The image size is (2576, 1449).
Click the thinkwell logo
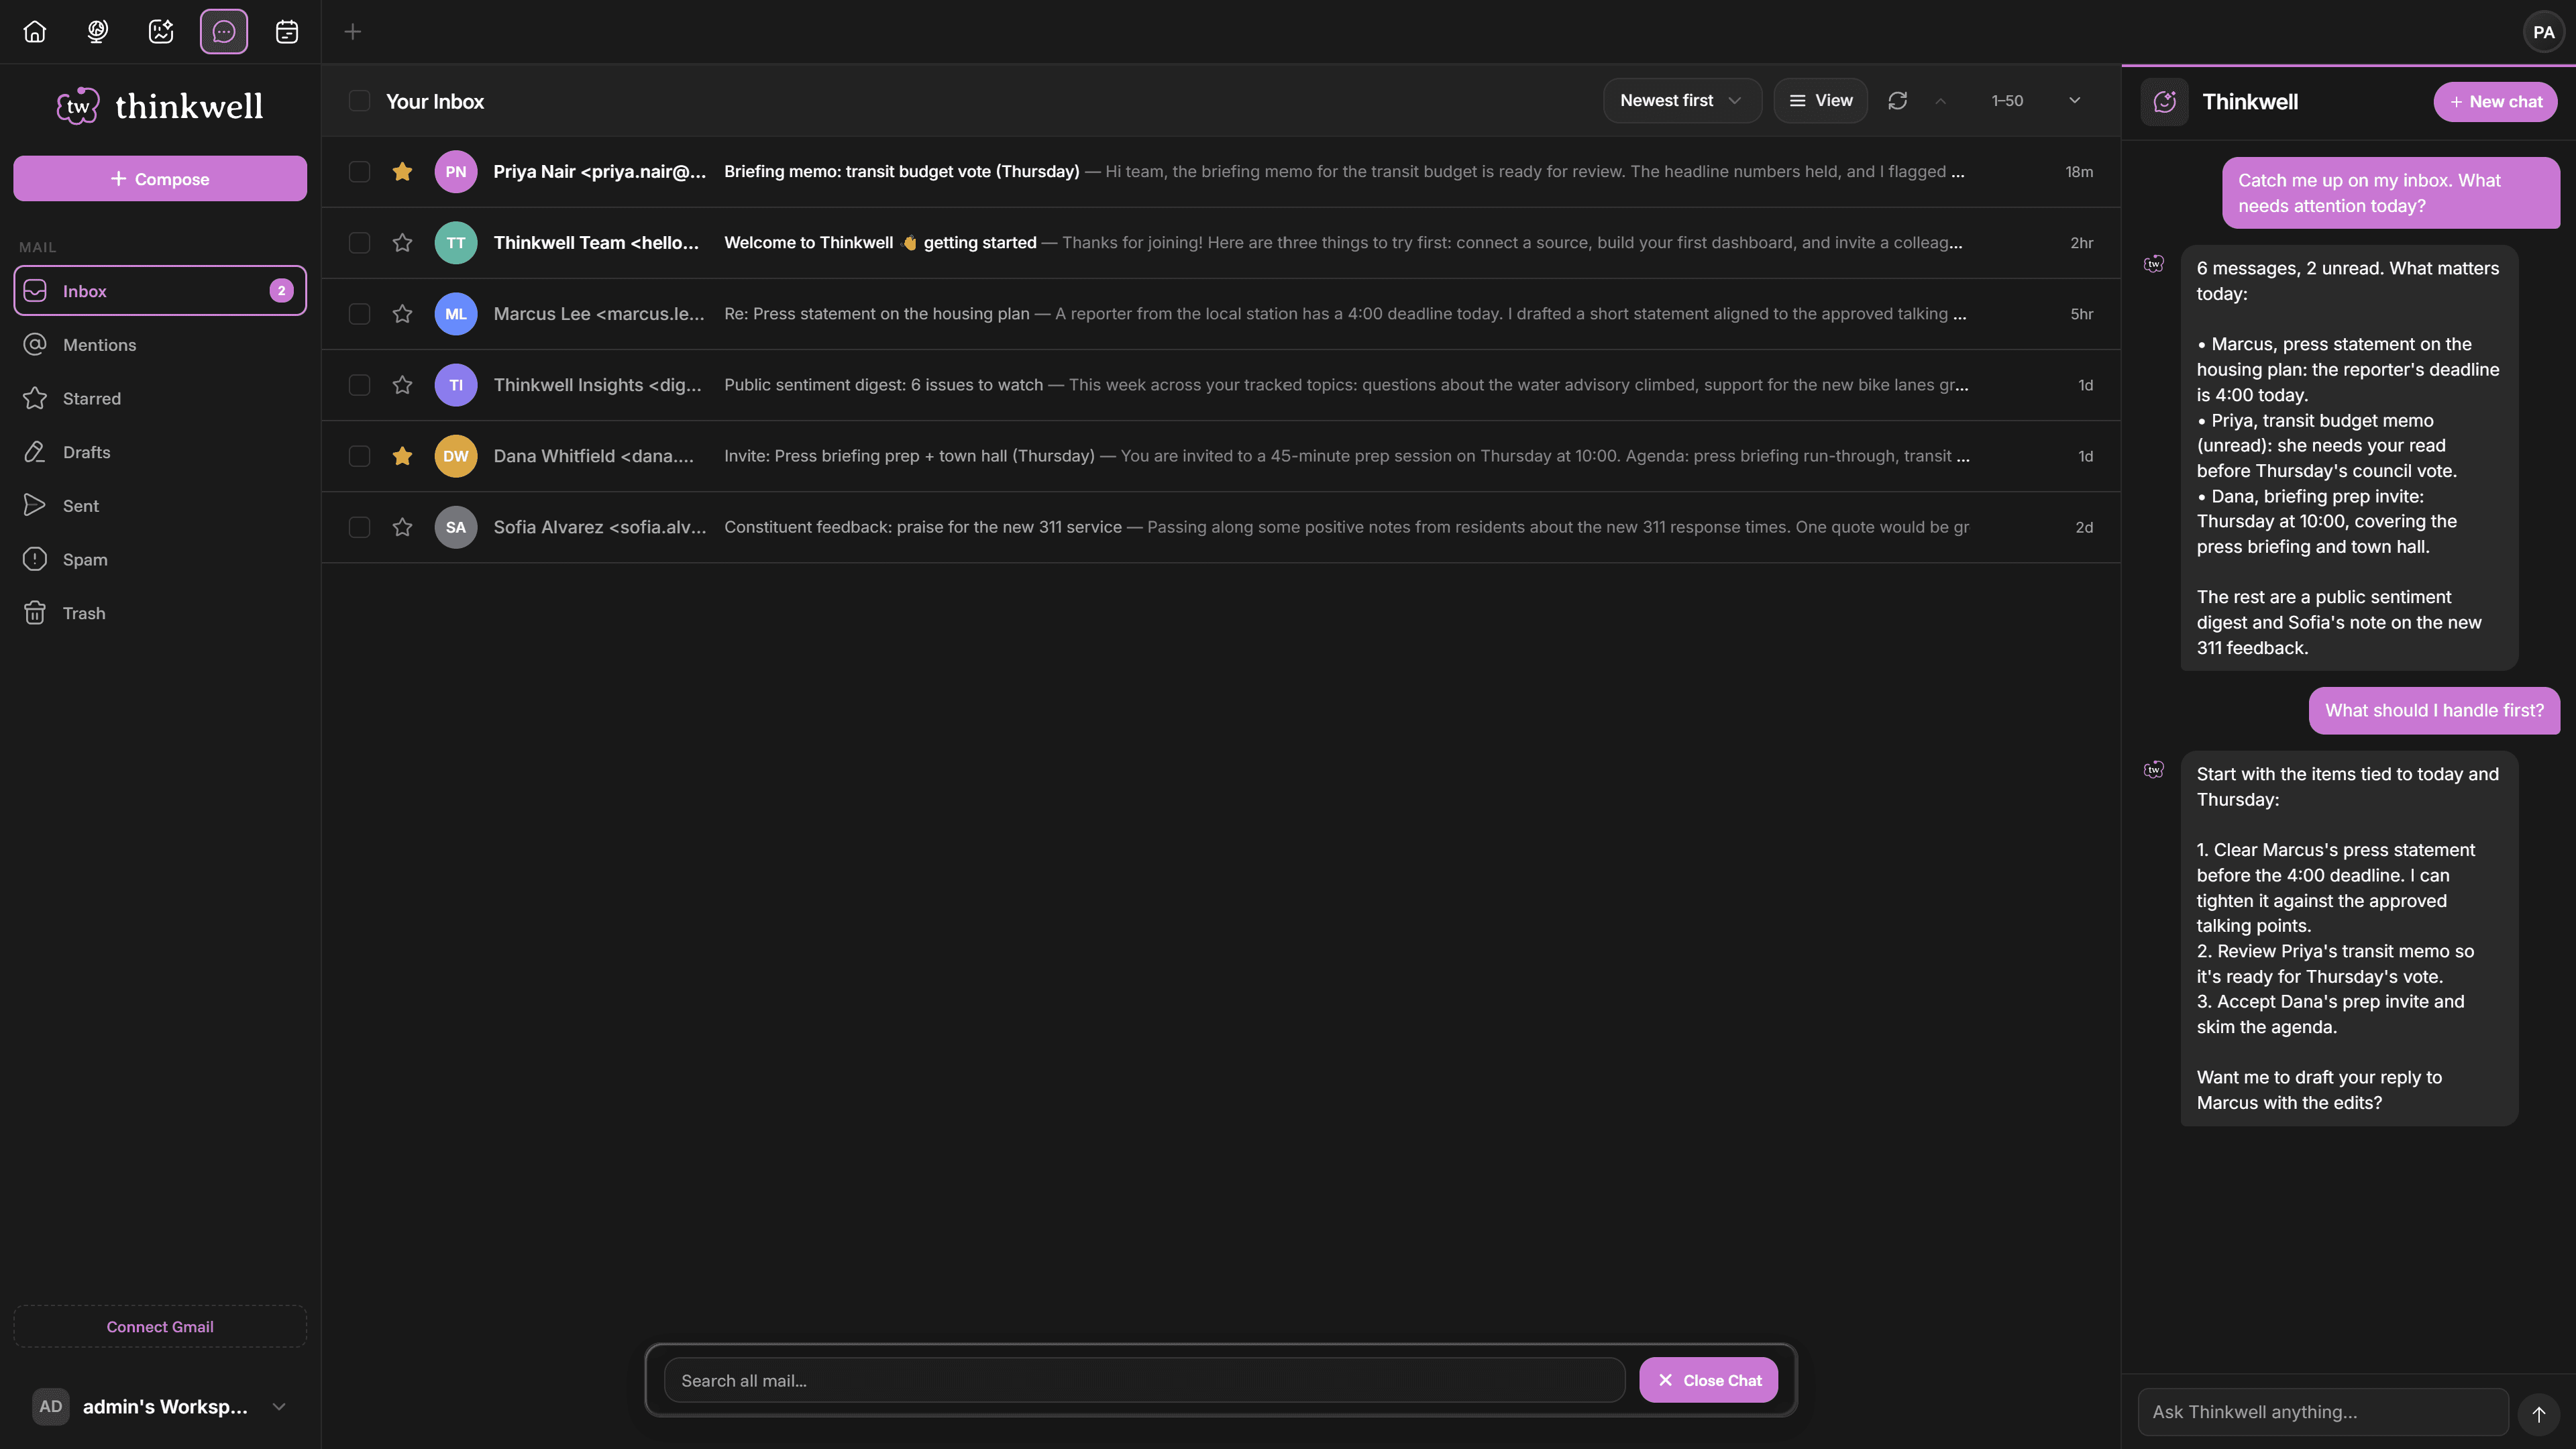[160, 106]
